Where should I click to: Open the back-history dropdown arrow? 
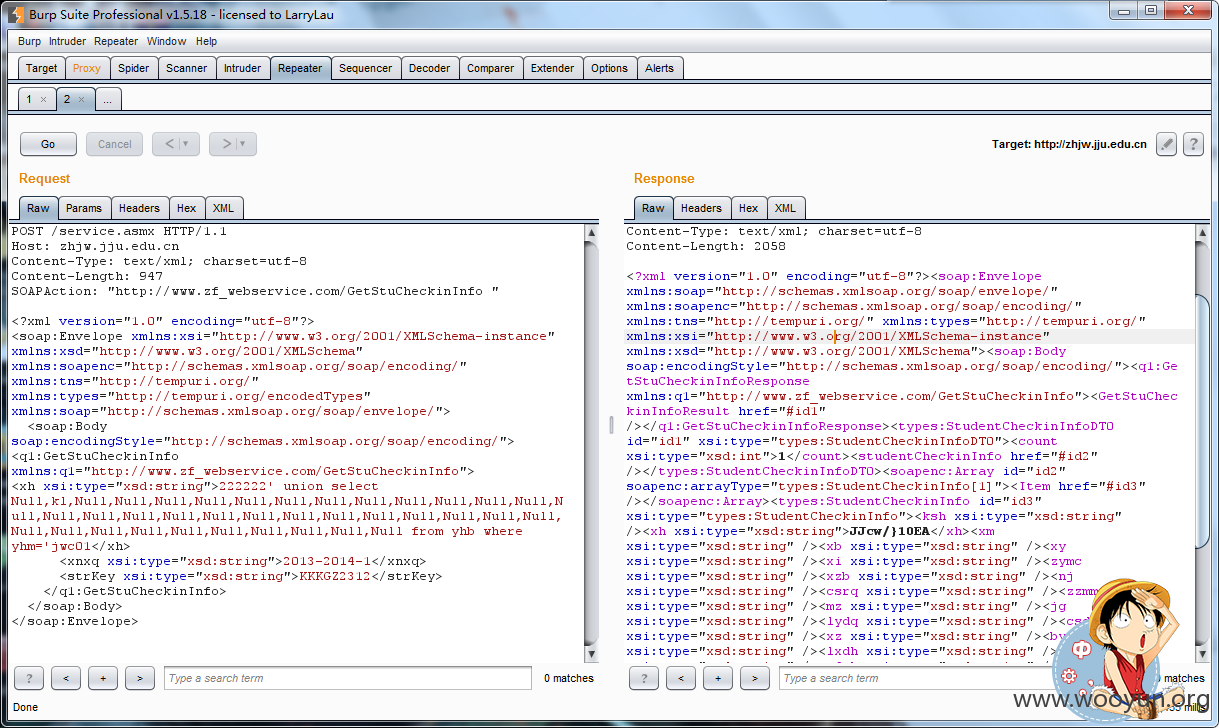184,144
